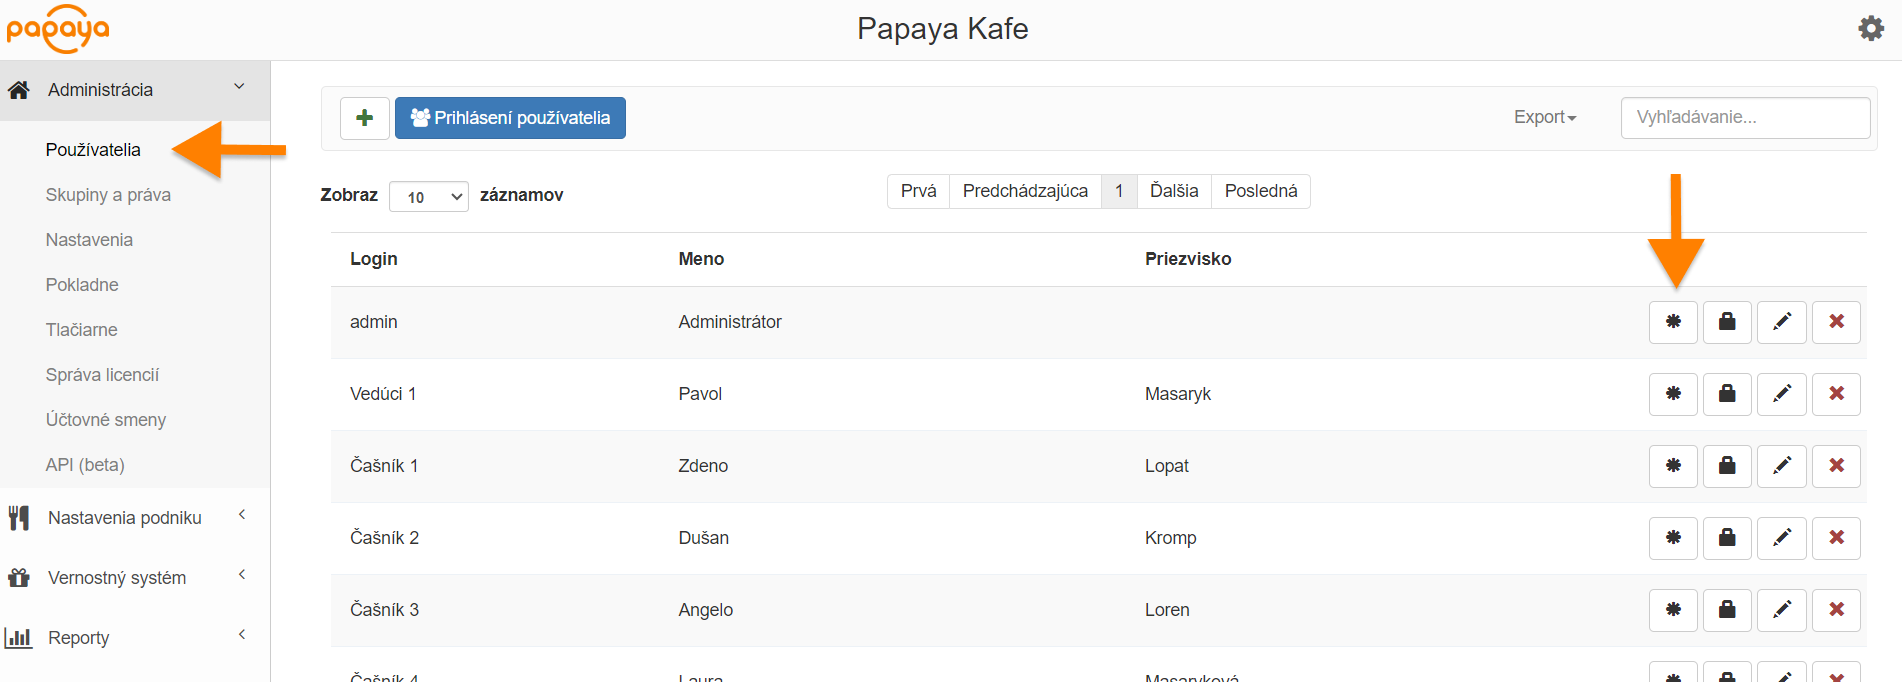Click the Vyhľadávanie search field
The width and height of the screenshot is (1902, 682).
pyautogui.click(x=1745, y=117)
